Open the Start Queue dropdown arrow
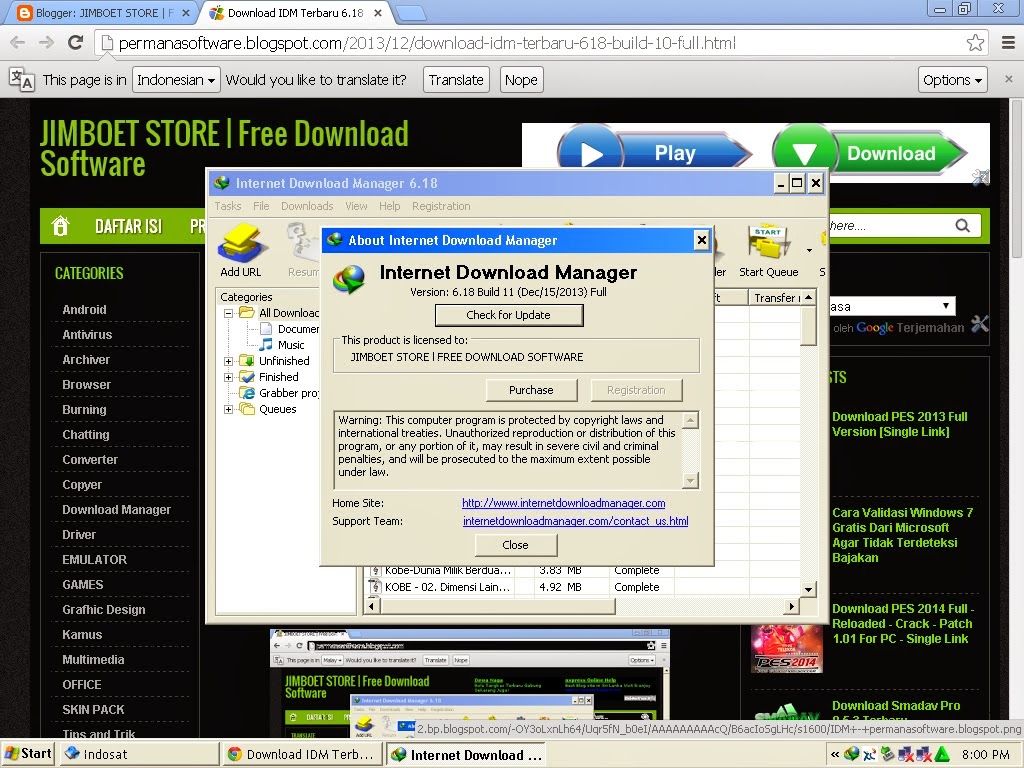The width and height of the screenshot is (1024, 768). [x=809, y=250]
